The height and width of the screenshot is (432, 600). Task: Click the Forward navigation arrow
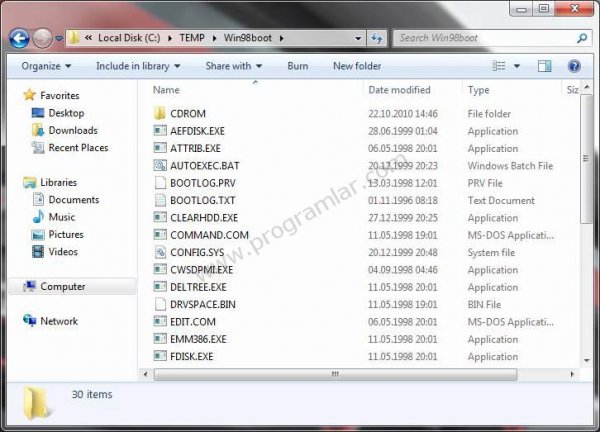tap(42, 38)
